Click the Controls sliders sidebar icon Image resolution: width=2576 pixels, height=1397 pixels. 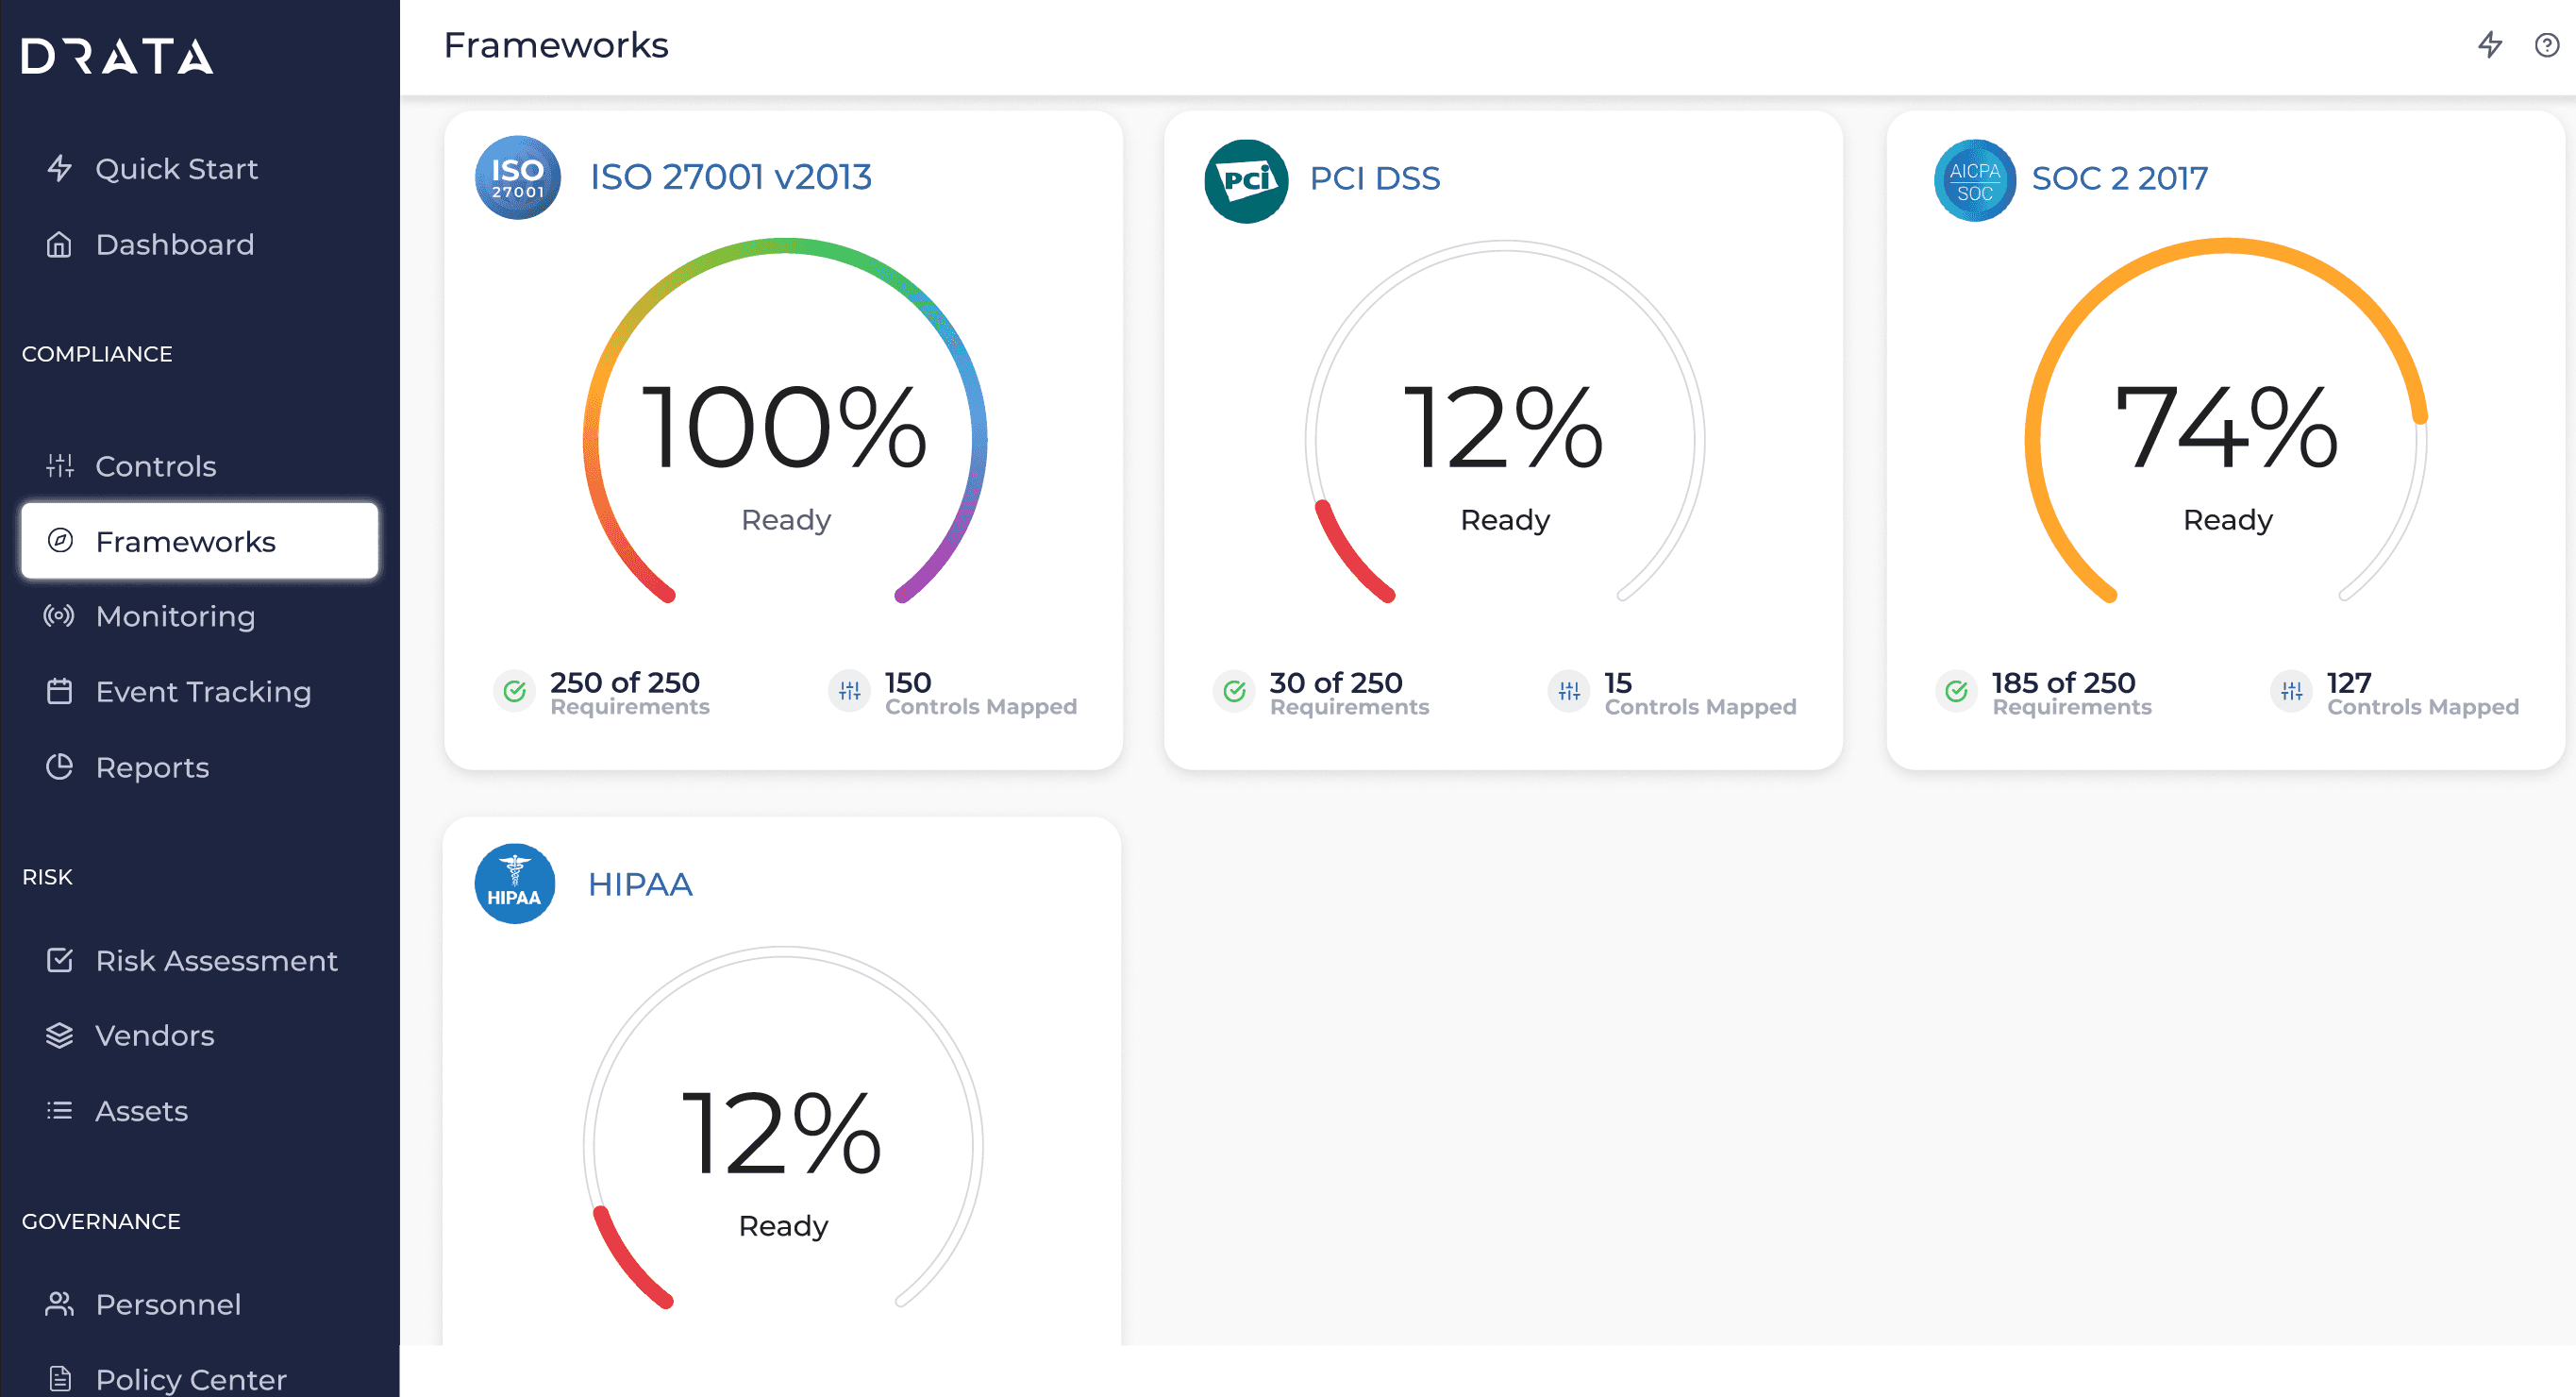(60, 465)
